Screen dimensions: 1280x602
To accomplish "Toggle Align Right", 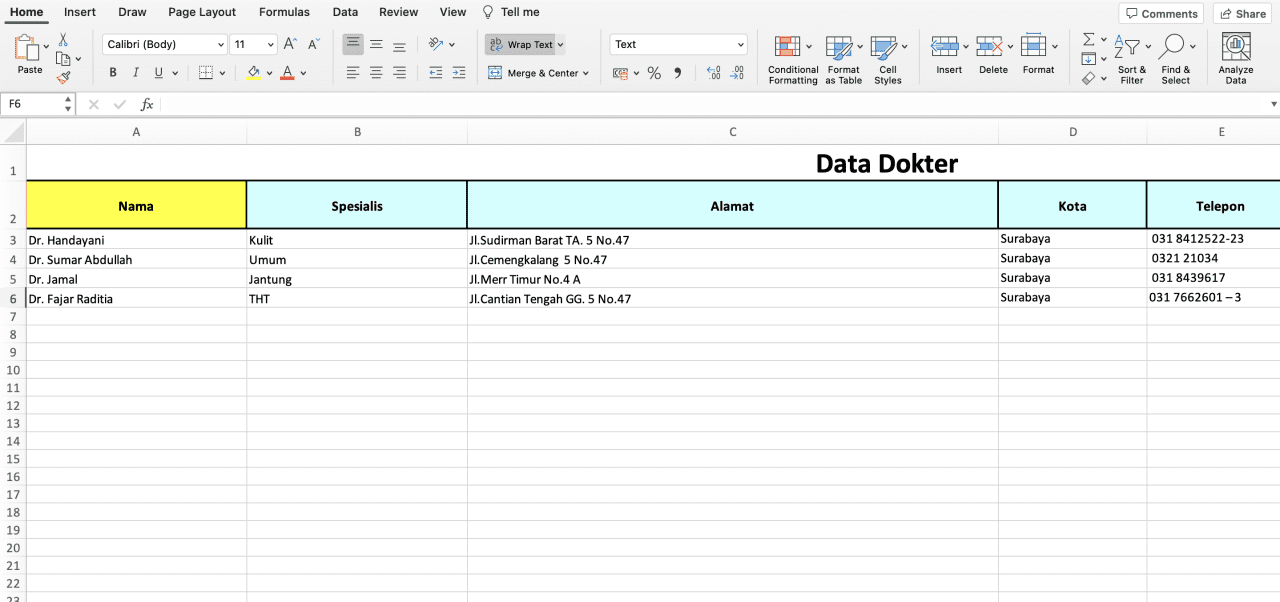I will [399, 72].
